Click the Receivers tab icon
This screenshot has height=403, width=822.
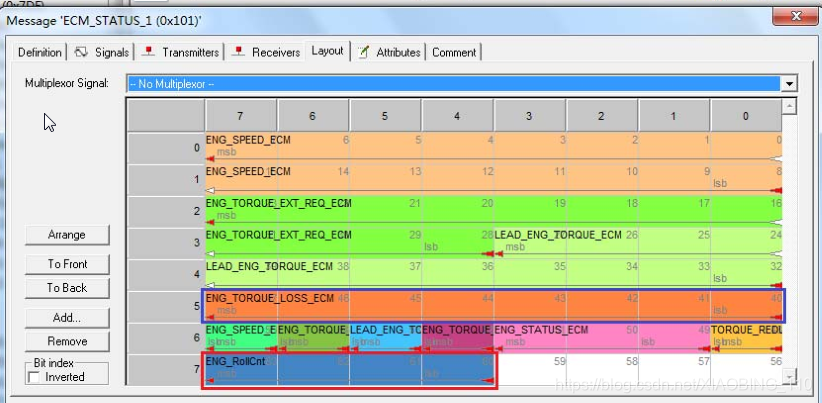tap(240, 52)
